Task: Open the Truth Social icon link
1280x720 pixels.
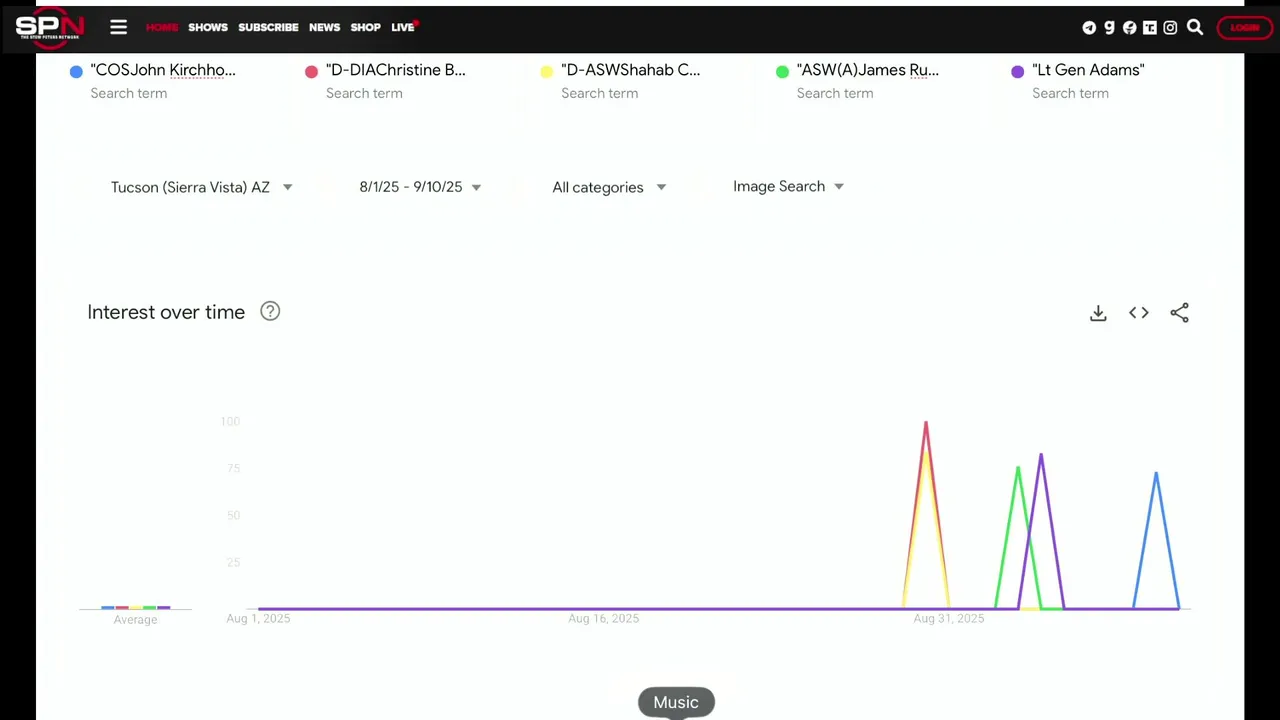Action: pos(1150,28)
